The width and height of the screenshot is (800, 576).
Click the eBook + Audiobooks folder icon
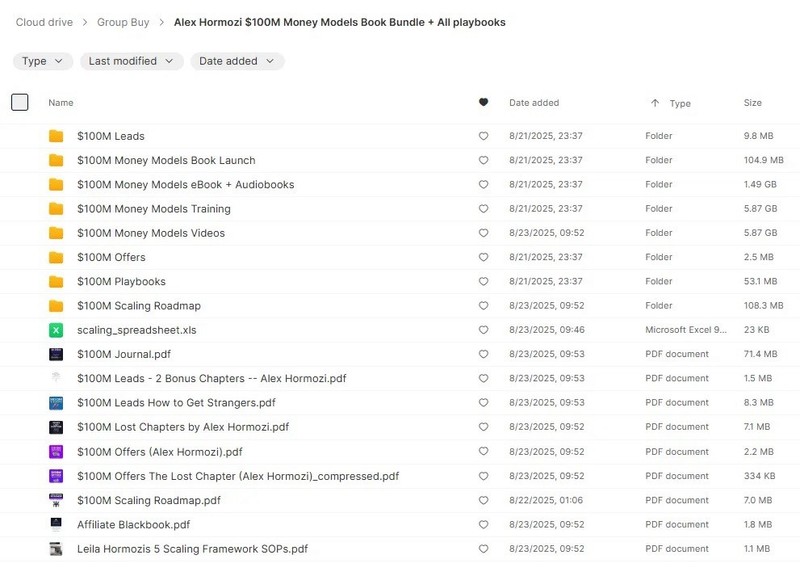[x=56, y=184]
